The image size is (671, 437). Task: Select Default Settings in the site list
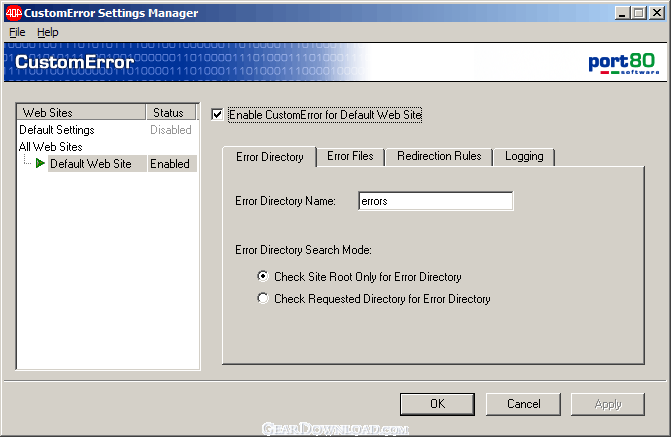57,130
